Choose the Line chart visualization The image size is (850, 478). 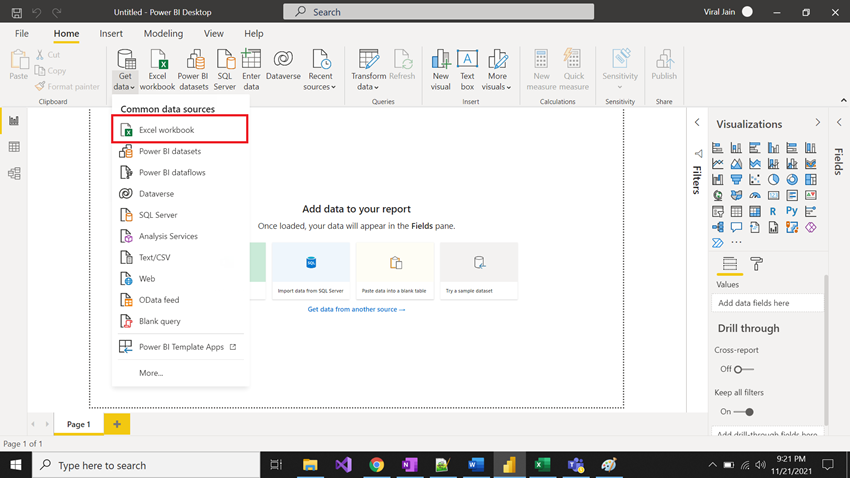(x=718, y=164)
